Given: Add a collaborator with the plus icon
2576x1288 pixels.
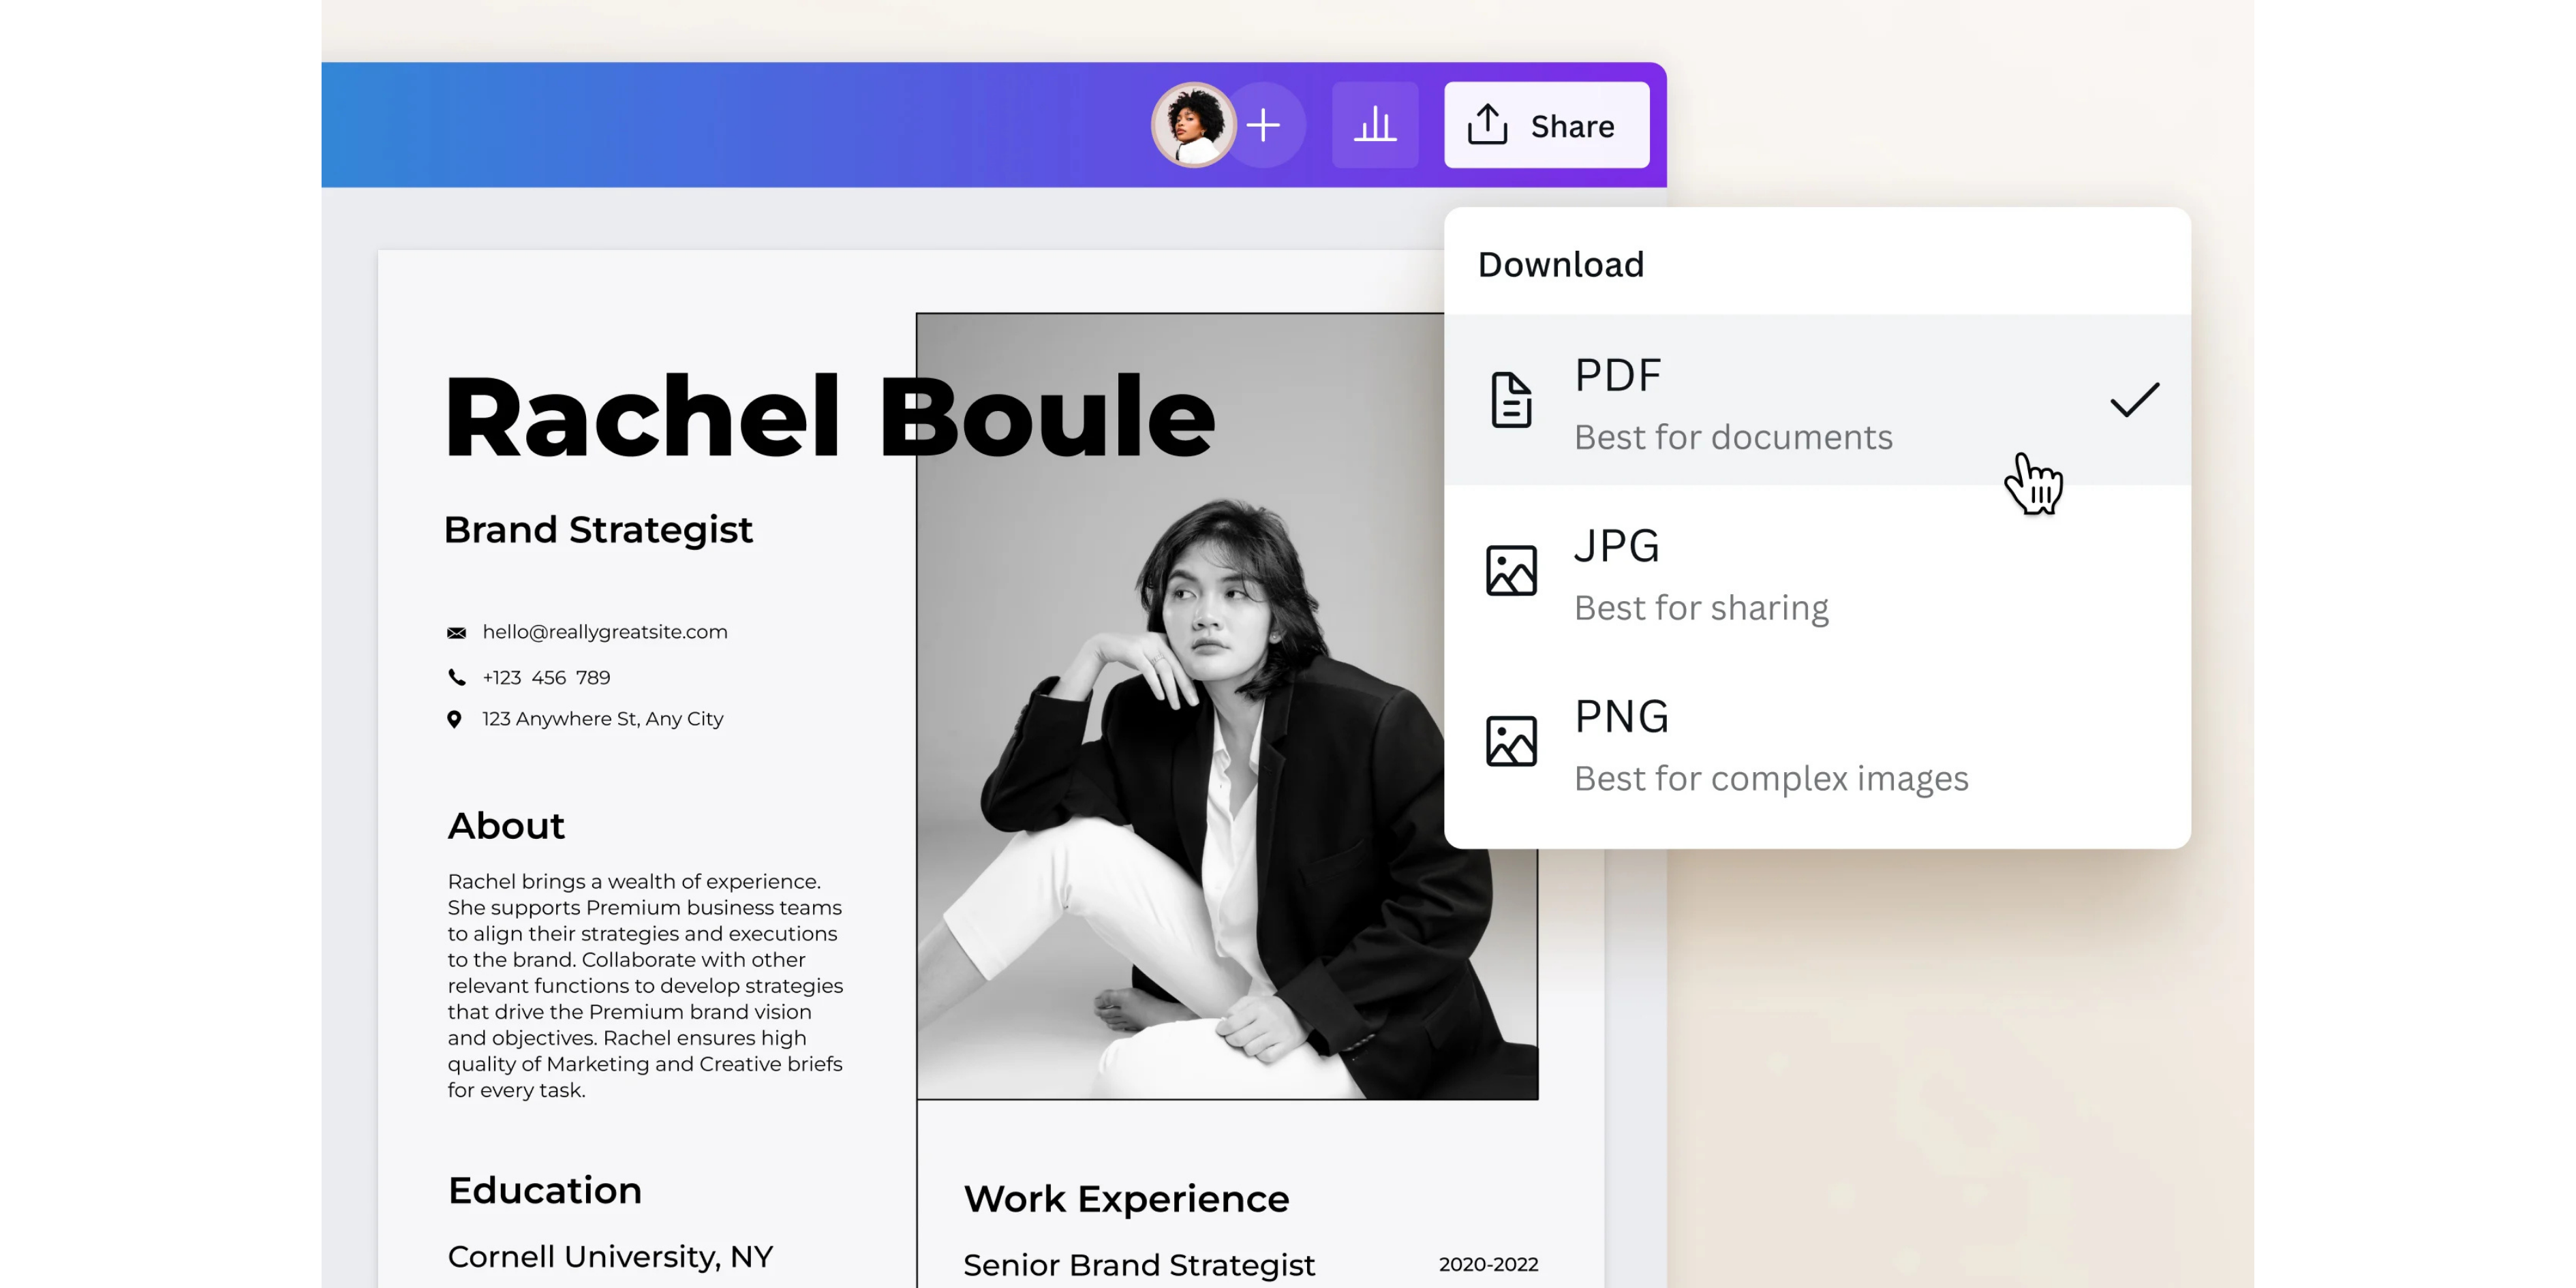Looking at the screenshot, I should (1264, 125).
